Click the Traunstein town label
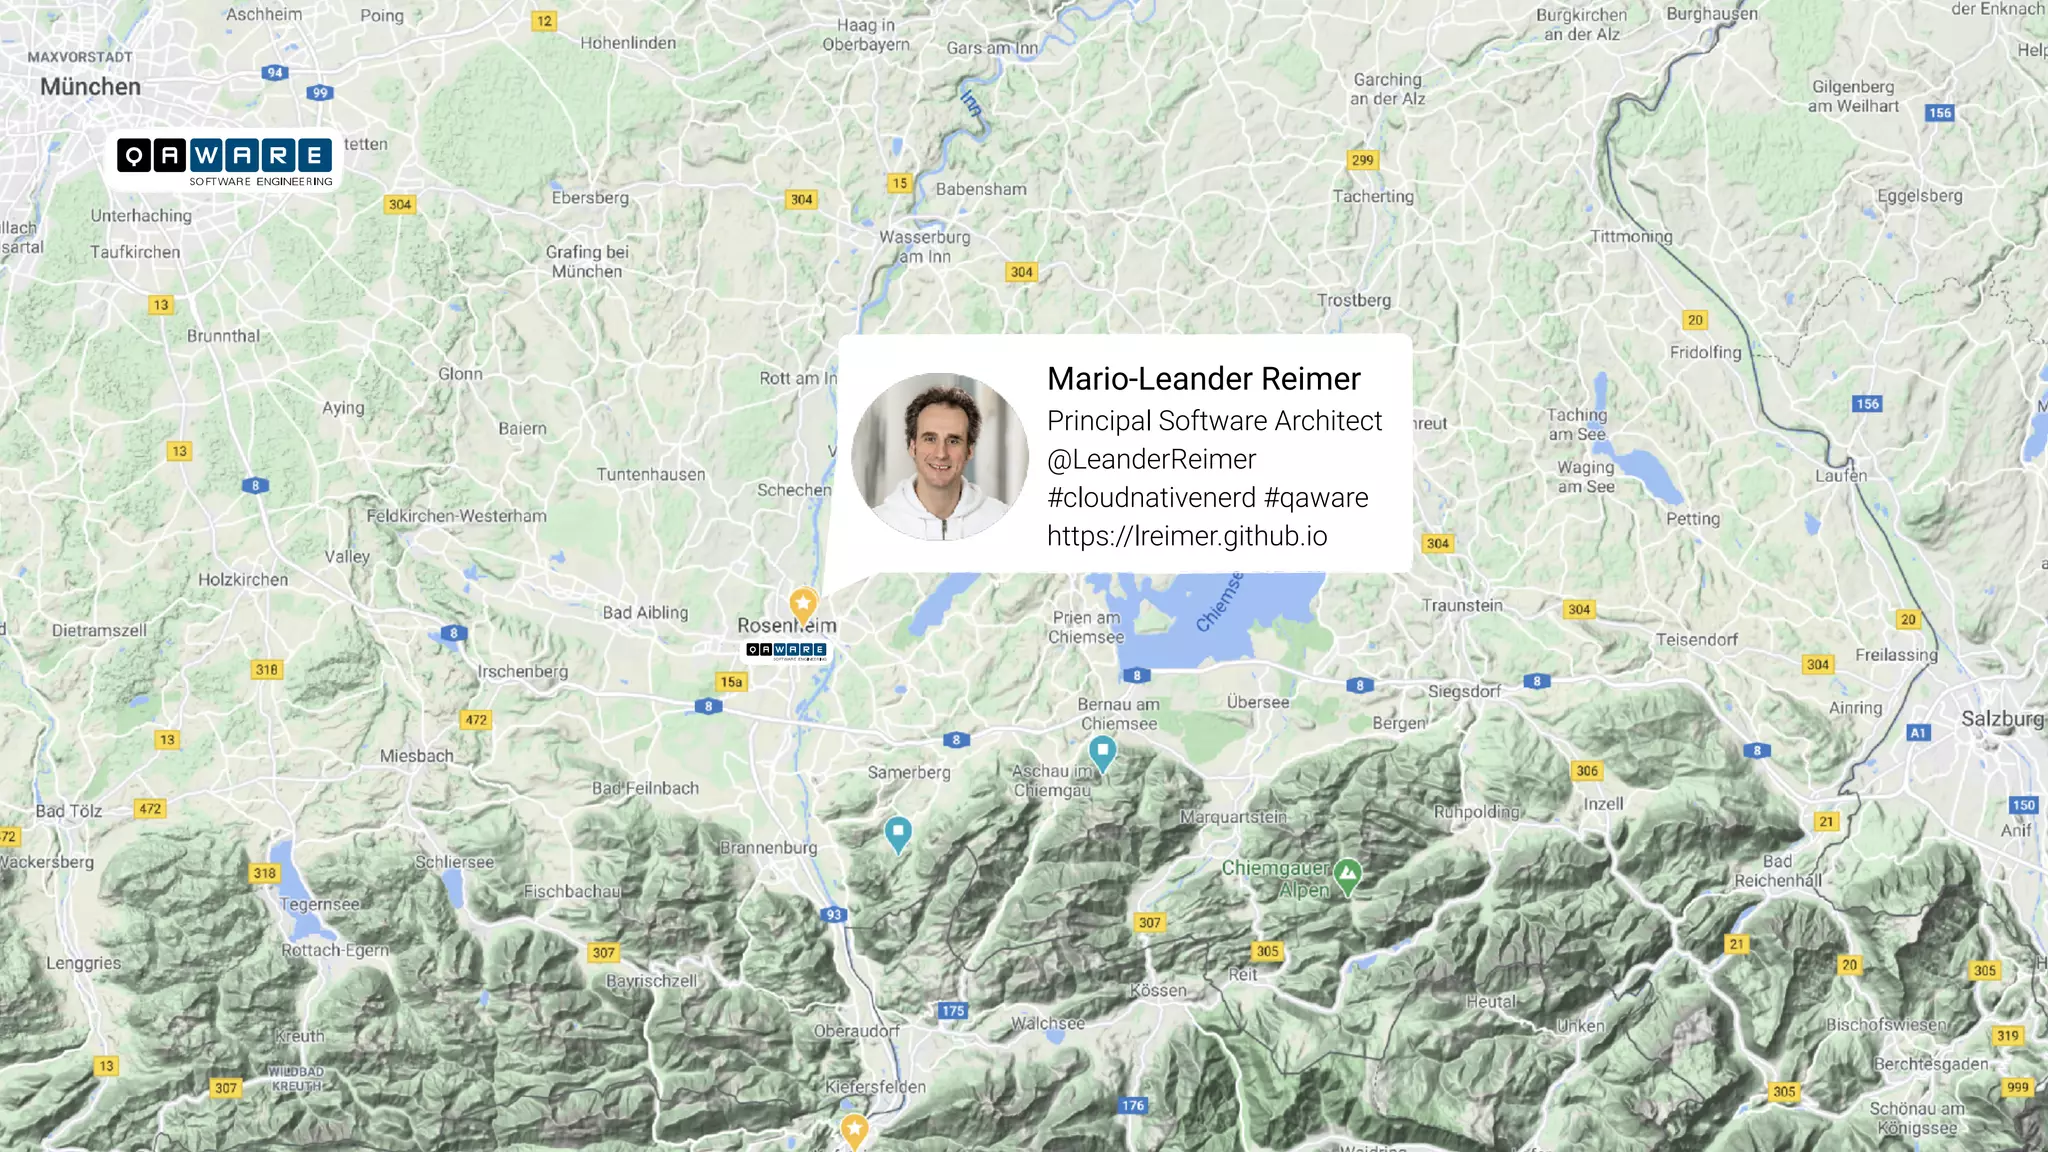2048x1152 pixels. point(1462,606)
